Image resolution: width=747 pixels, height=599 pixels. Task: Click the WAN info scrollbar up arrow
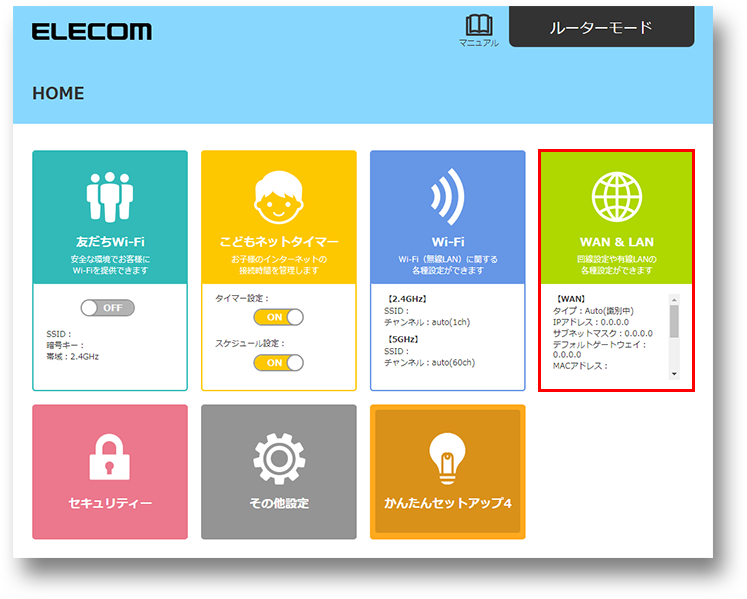coord(674,300)
